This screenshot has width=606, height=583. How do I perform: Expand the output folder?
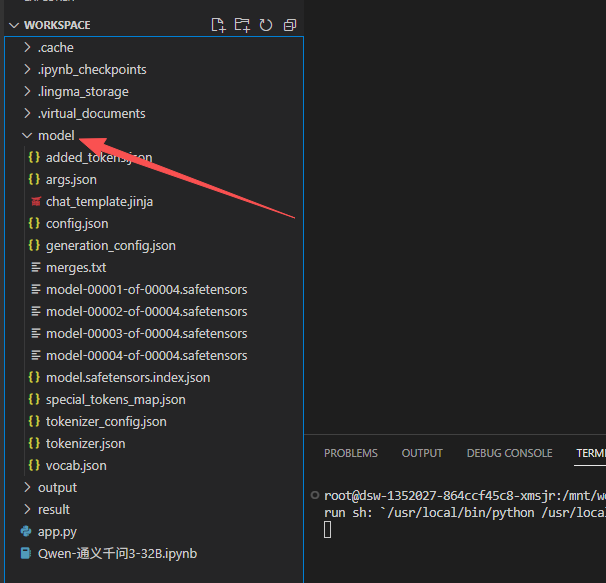pos(27,488)
